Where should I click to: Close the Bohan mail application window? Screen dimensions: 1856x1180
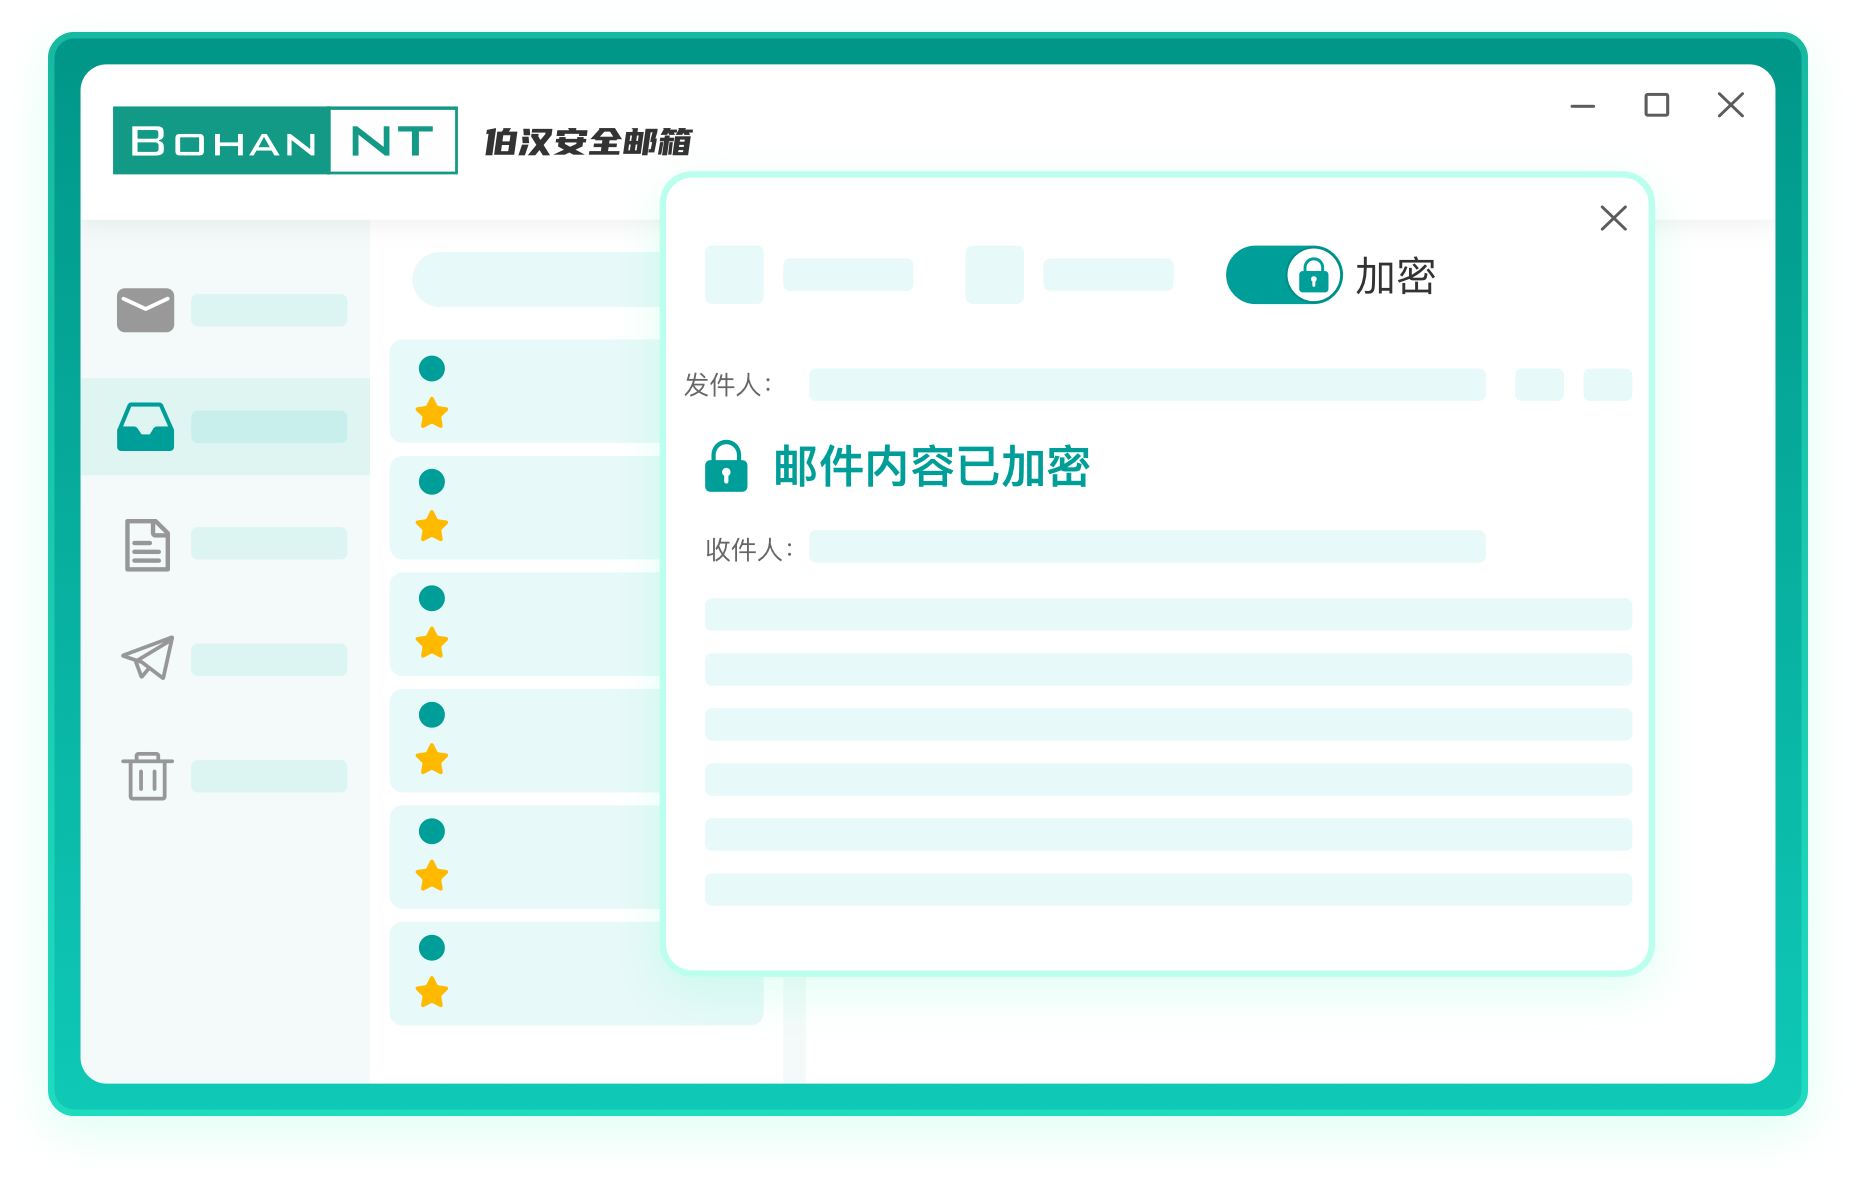pos(1730,105)
